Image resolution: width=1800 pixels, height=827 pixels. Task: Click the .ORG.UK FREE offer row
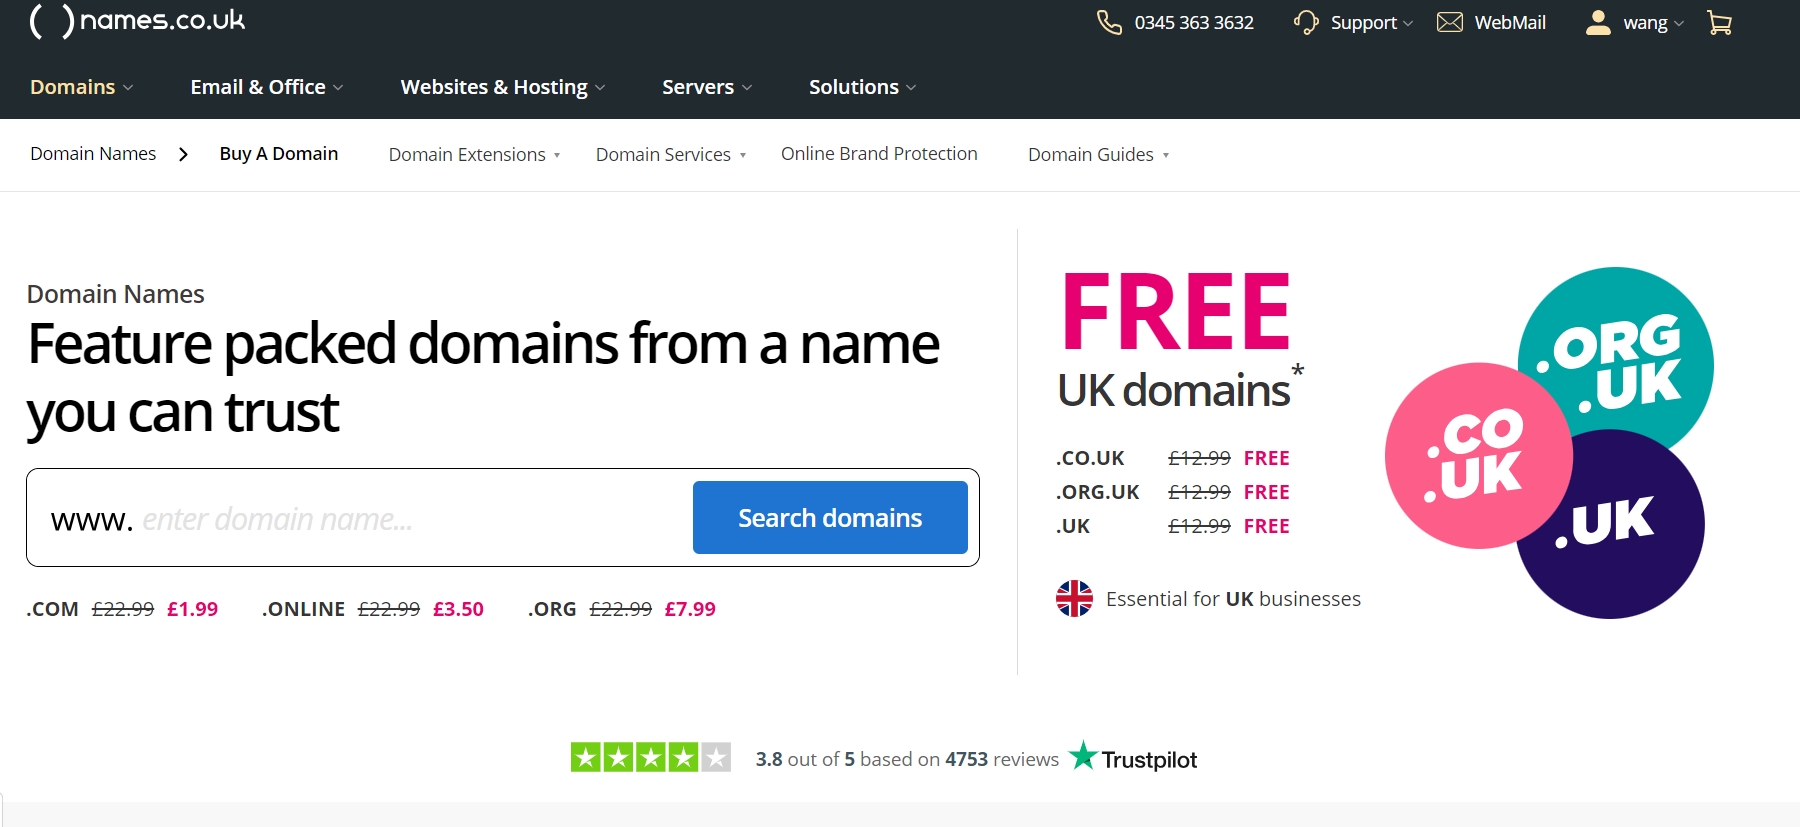pyautogui.click(x=1173, y=492)
